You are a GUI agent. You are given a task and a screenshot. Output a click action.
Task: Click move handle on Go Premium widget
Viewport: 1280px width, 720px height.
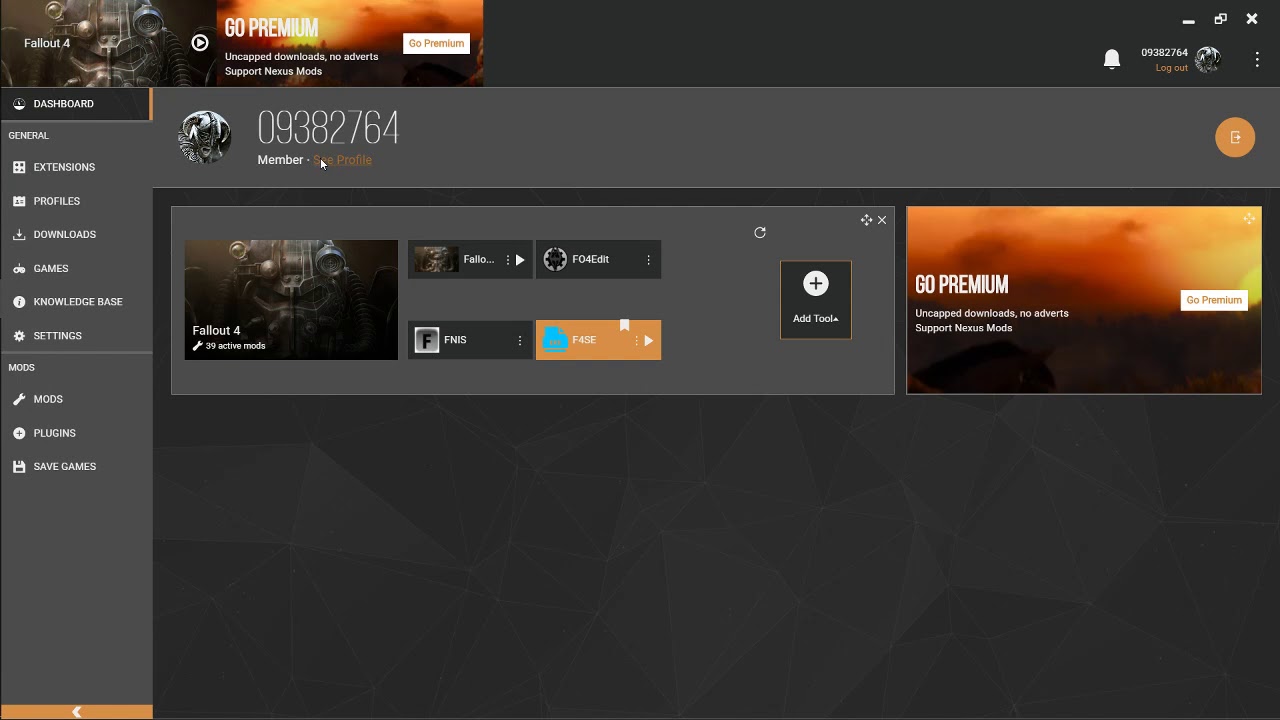(1249, 219)
